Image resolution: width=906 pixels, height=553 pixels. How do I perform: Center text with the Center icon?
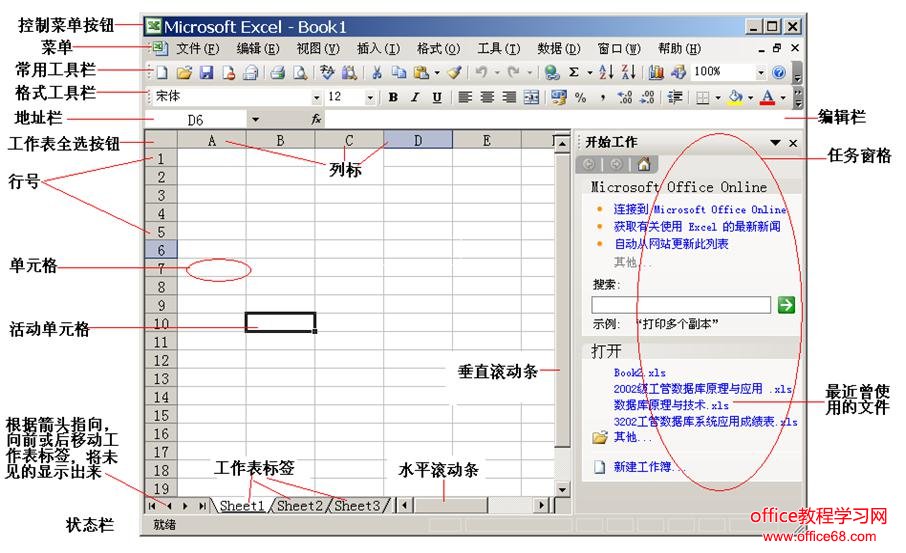[487, 97]
